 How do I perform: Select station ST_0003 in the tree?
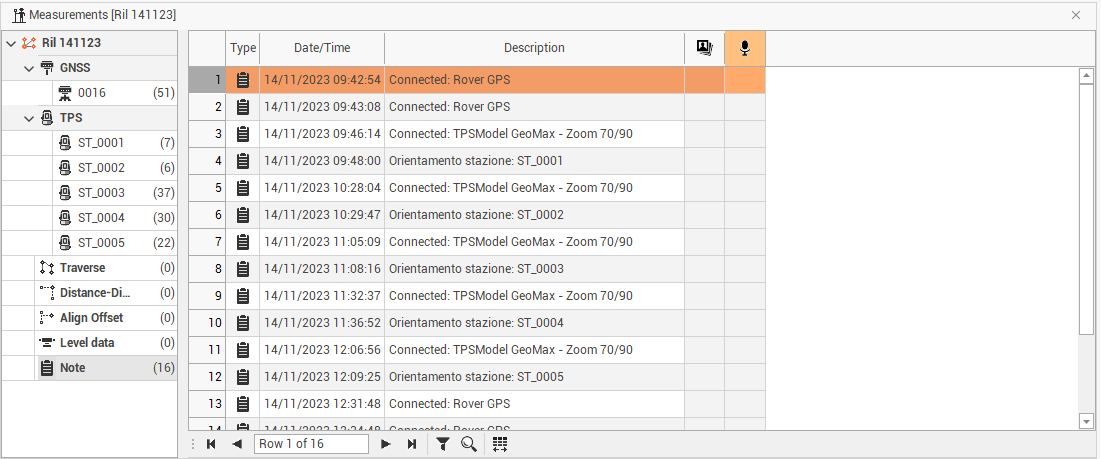(101, 193)
